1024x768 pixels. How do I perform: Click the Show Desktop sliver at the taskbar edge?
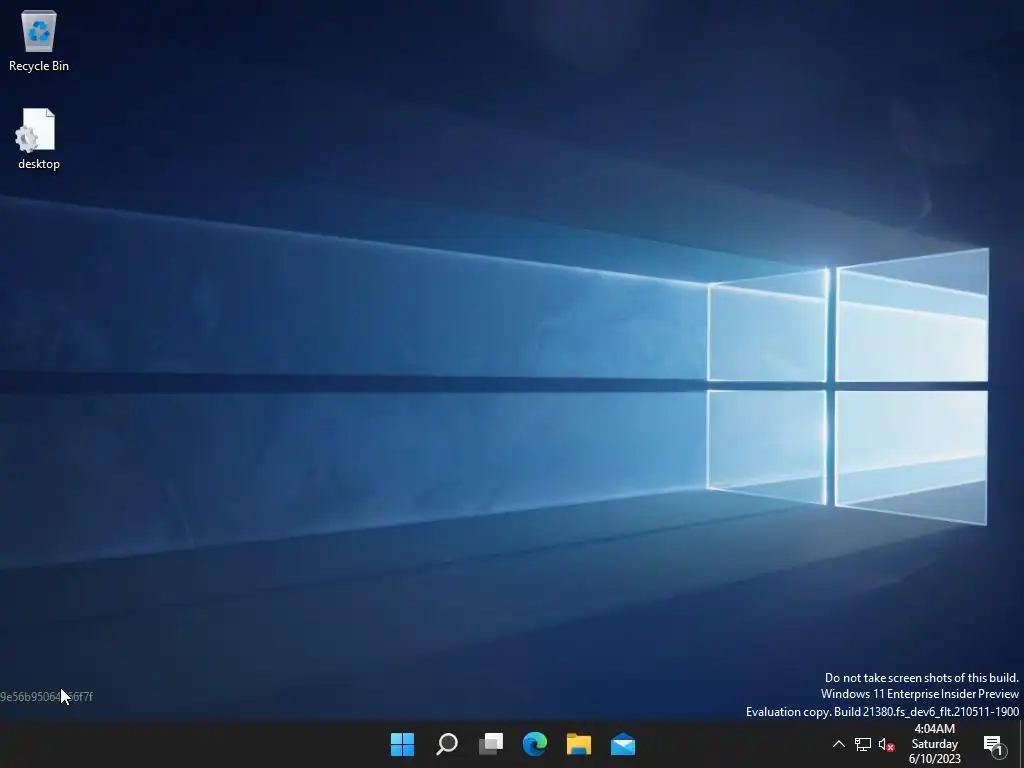click(1021, 744)
